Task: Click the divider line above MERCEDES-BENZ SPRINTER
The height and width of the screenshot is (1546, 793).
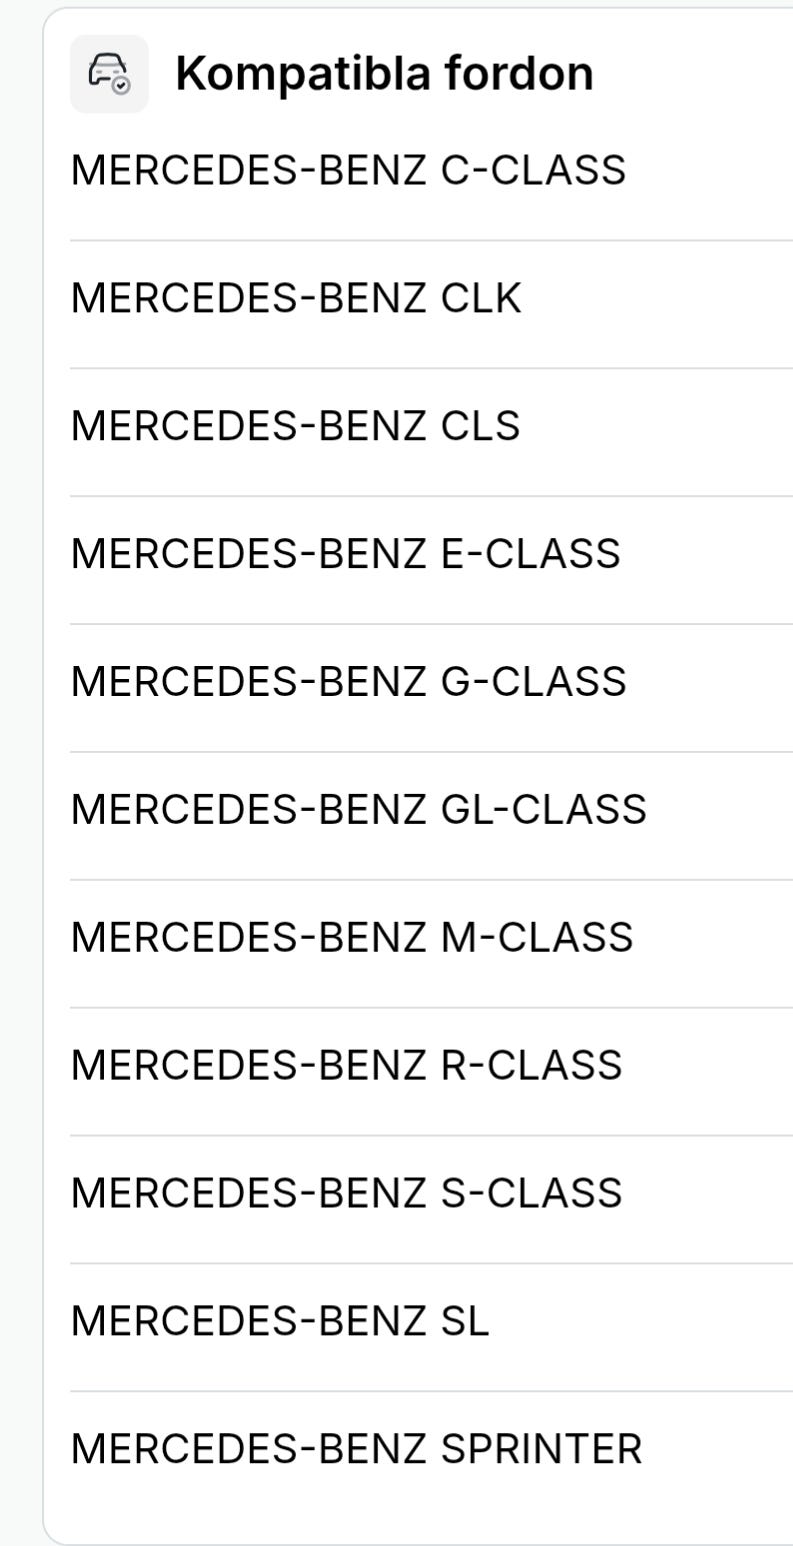Action: (431, 1391)
